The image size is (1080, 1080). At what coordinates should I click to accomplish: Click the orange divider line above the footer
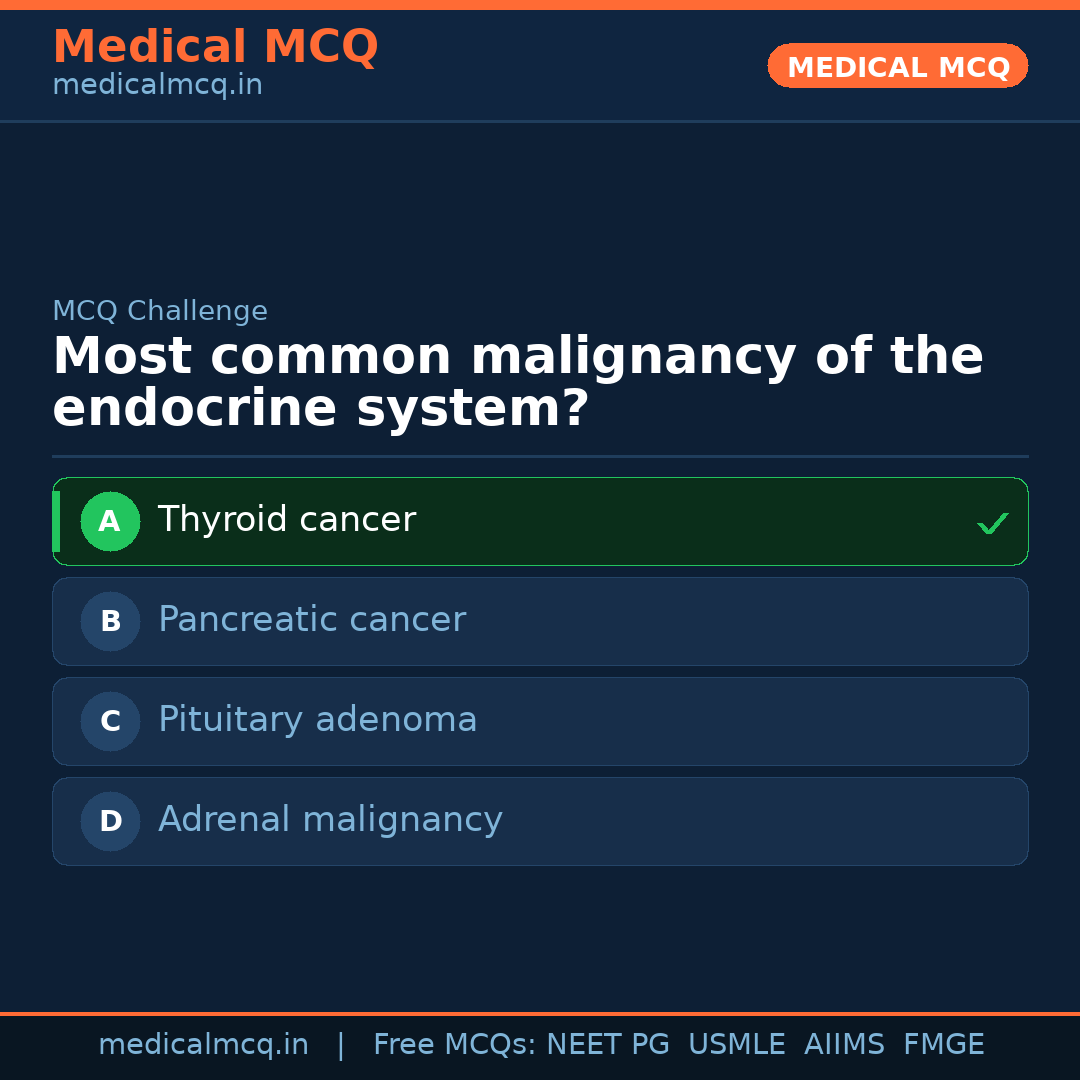pos(540,1012)
